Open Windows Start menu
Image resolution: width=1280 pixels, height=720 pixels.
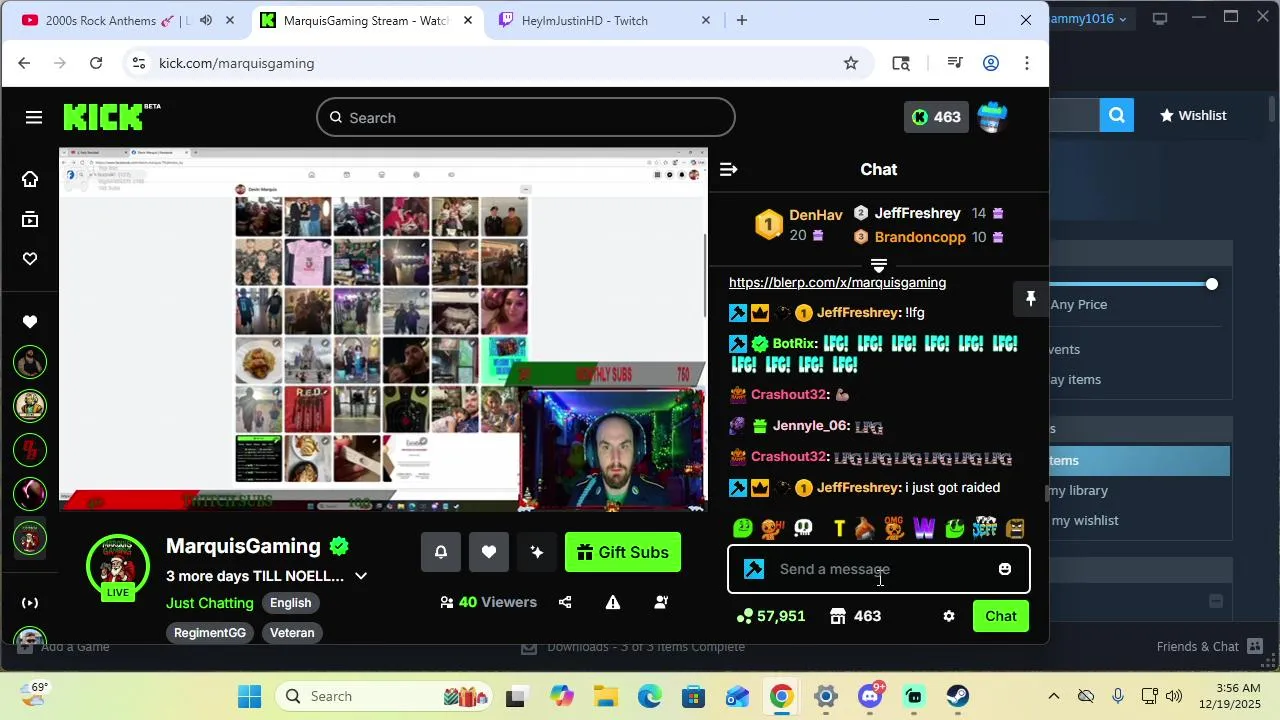tap(250, 696)
